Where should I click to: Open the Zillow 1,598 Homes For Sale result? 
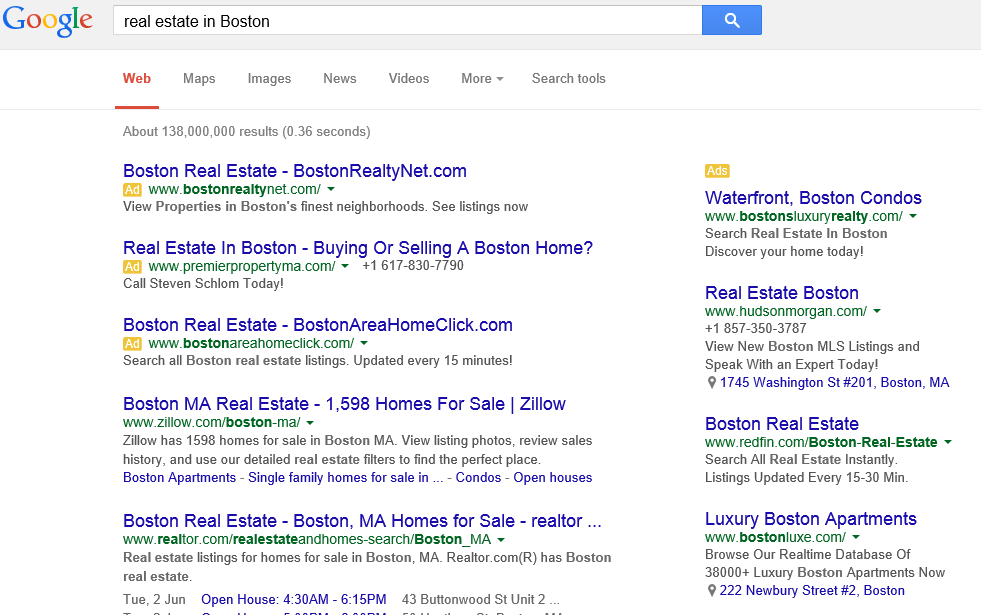(x=344, y=404)
